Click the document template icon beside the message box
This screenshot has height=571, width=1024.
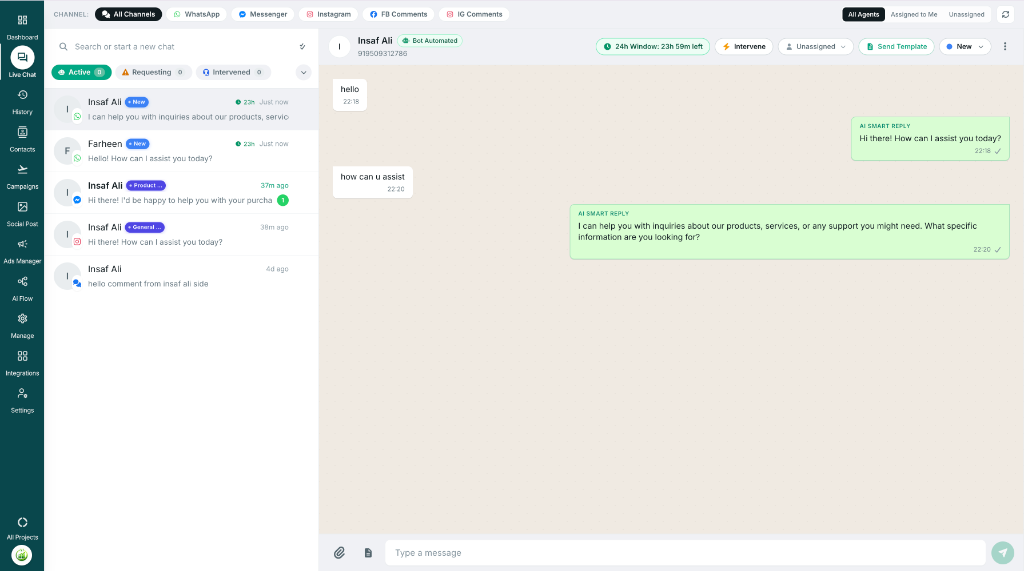click(368, 553)
